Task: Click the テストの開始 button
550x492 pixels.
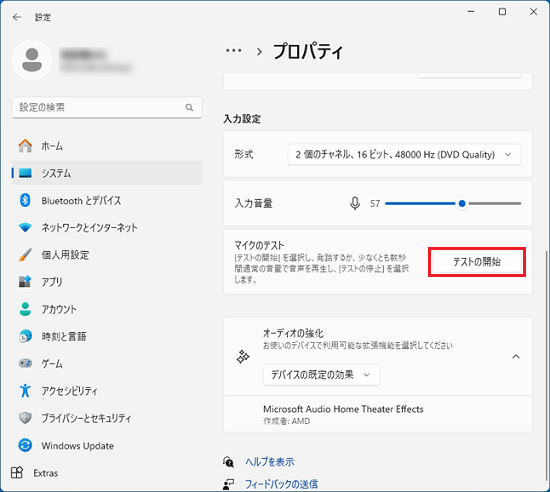Action: point(477,262)
